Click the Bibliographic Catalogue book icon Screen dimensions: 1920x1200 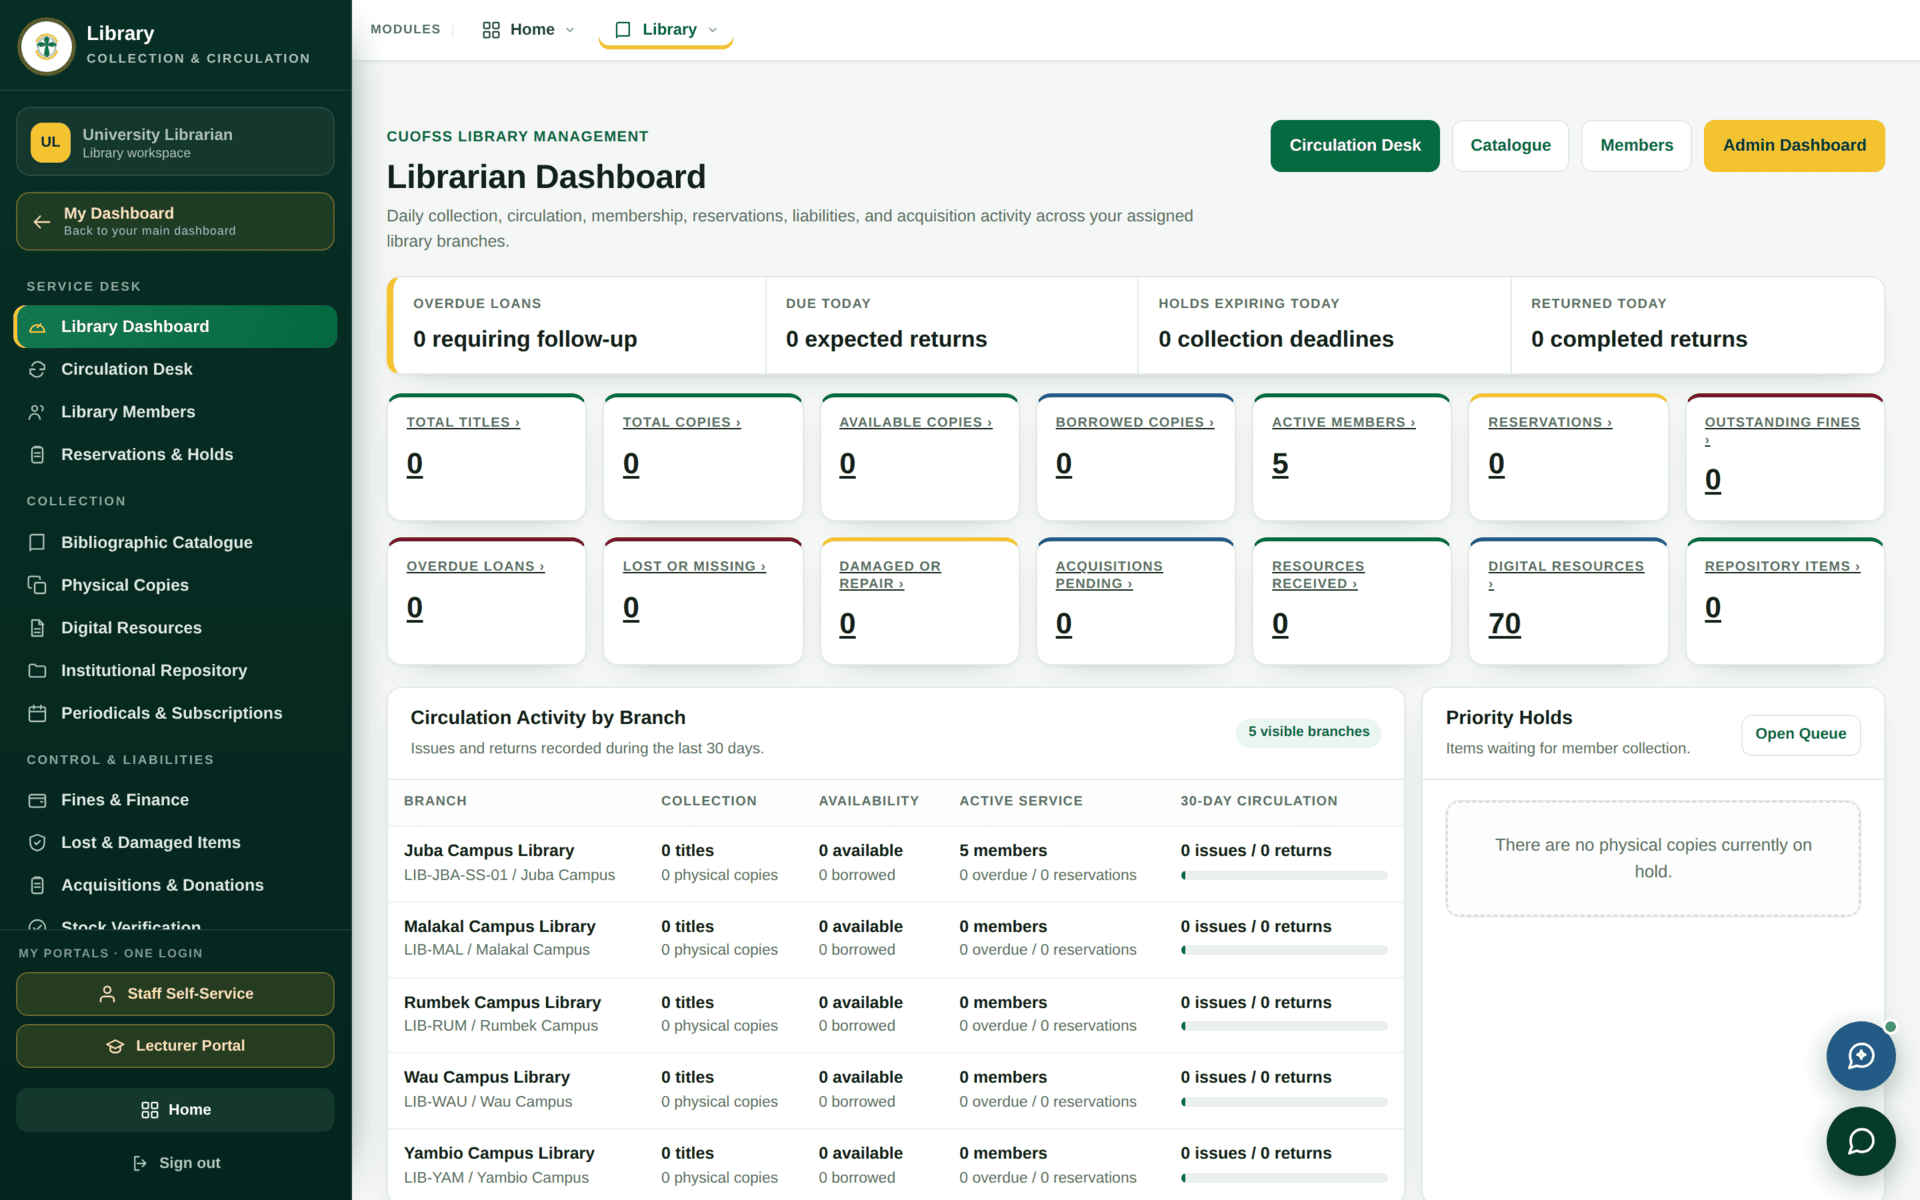[x=37, y=542]
